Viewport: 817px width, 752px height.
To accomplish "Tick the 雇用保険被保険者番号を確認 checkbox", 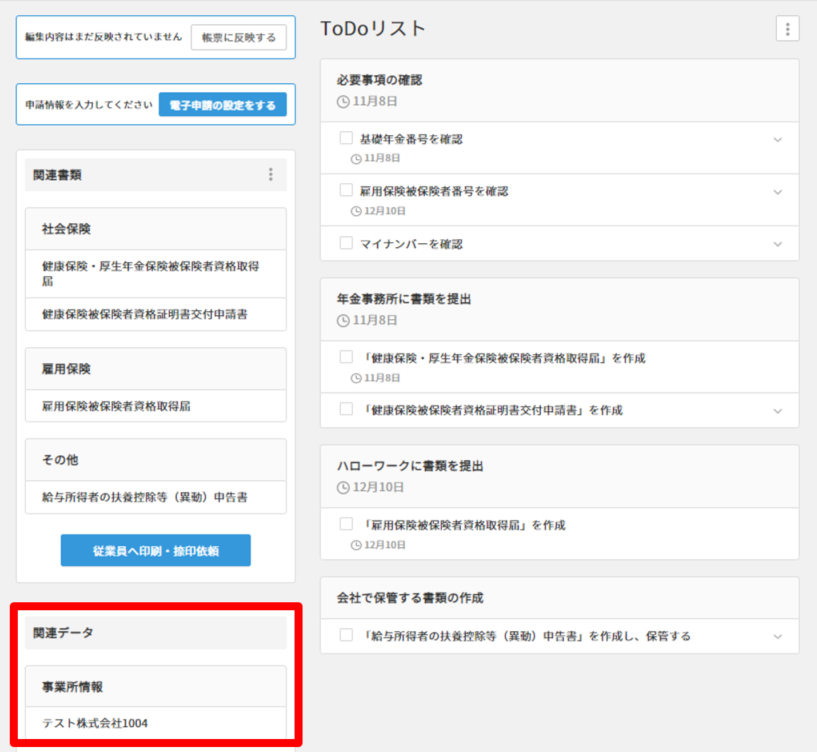I will click(346, 191).
